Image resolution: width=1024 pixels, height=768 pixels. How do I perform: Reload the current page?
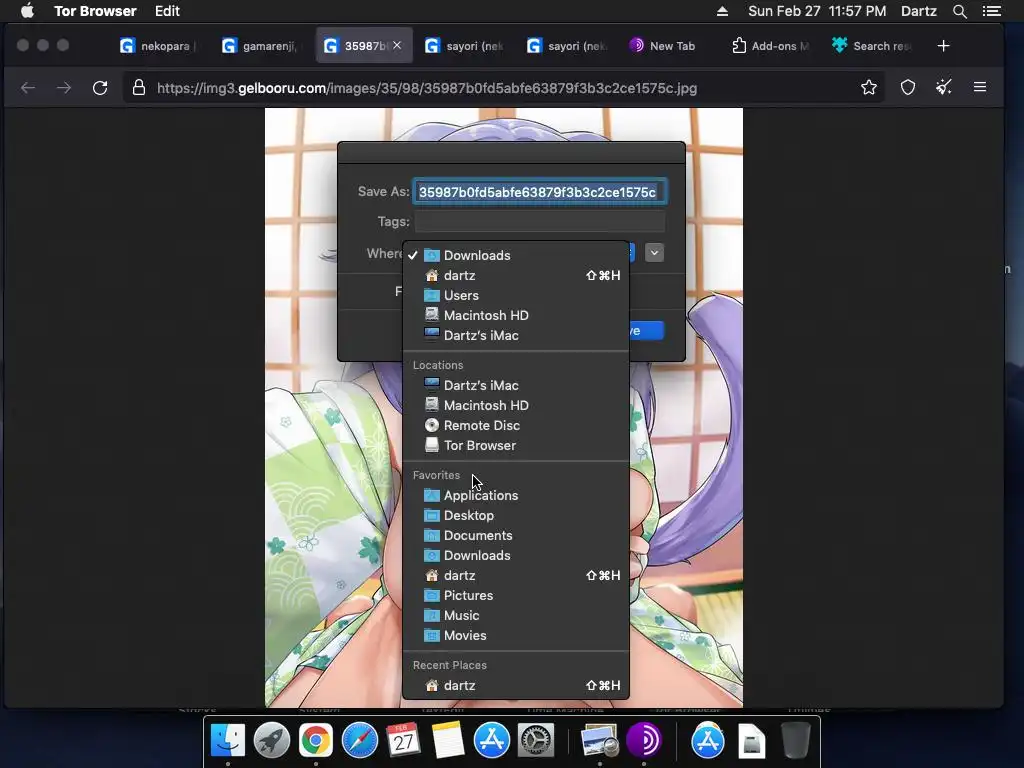(x=100, y=88)
